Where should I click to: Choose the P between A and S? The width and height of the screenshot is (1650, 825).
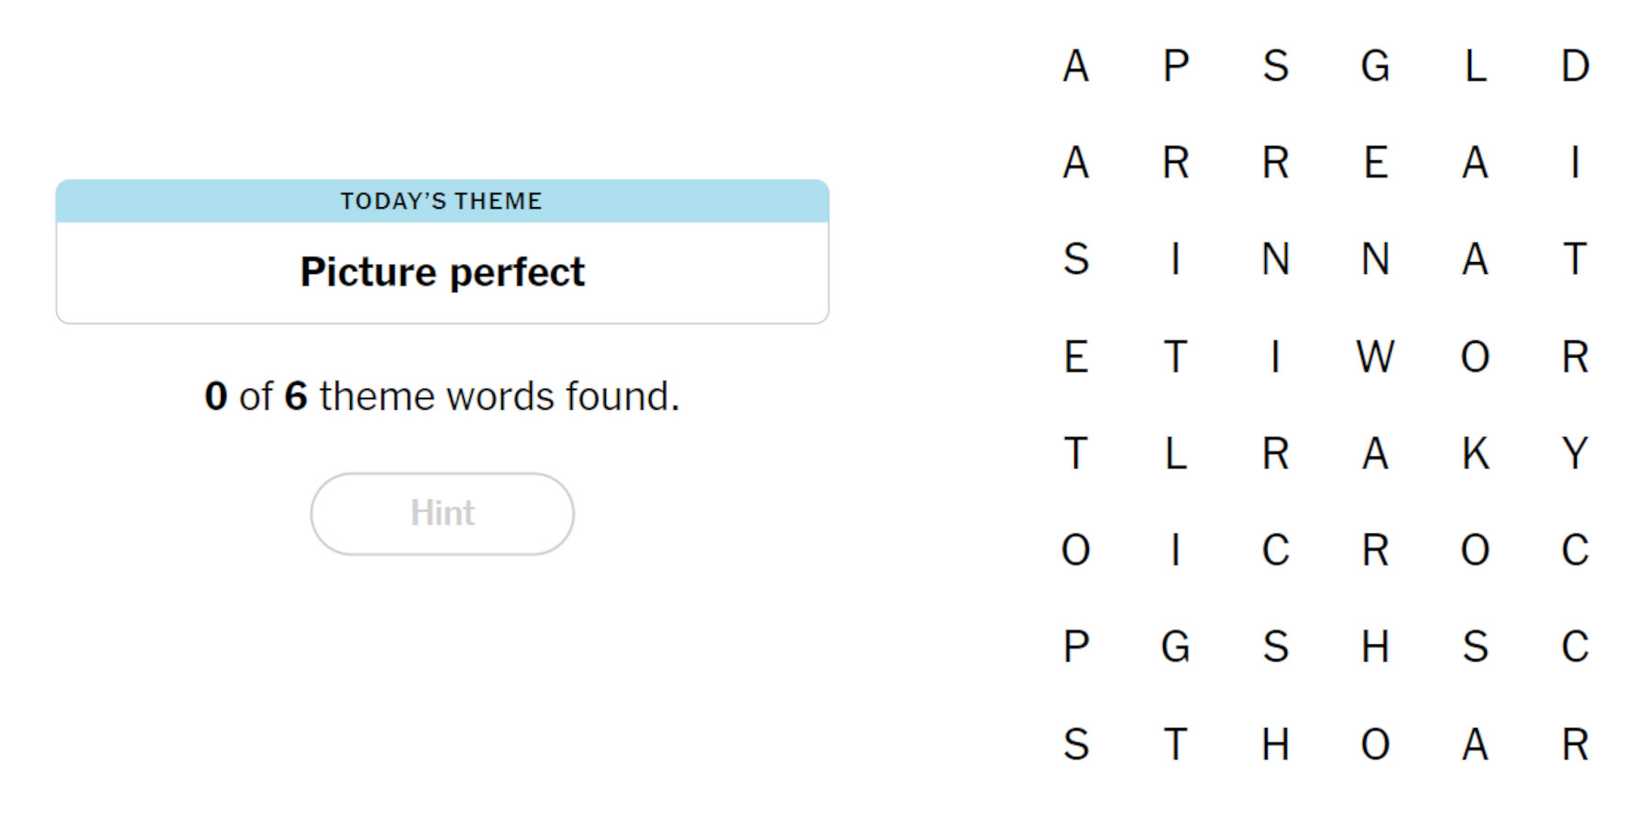(1175, 67)
